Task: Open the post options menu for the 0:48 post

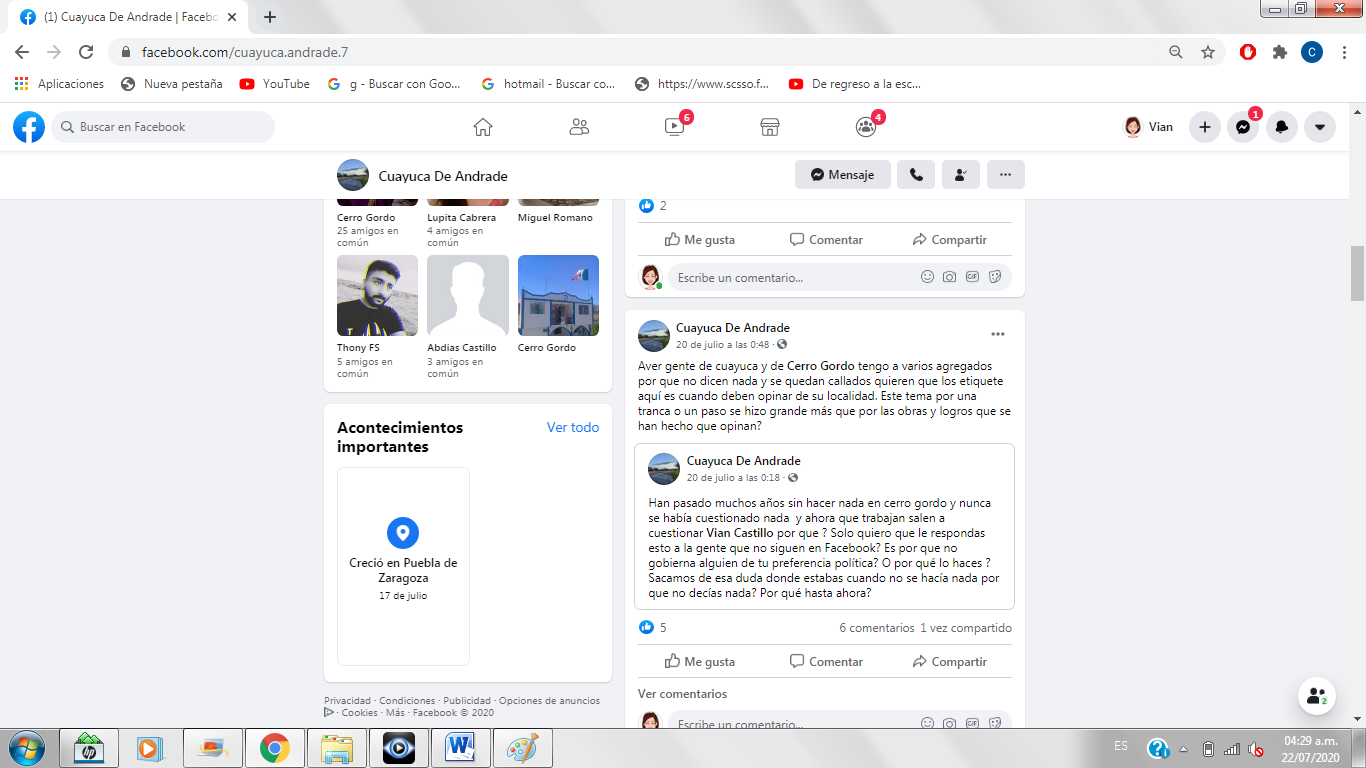Action: click(x=998, y=334)
